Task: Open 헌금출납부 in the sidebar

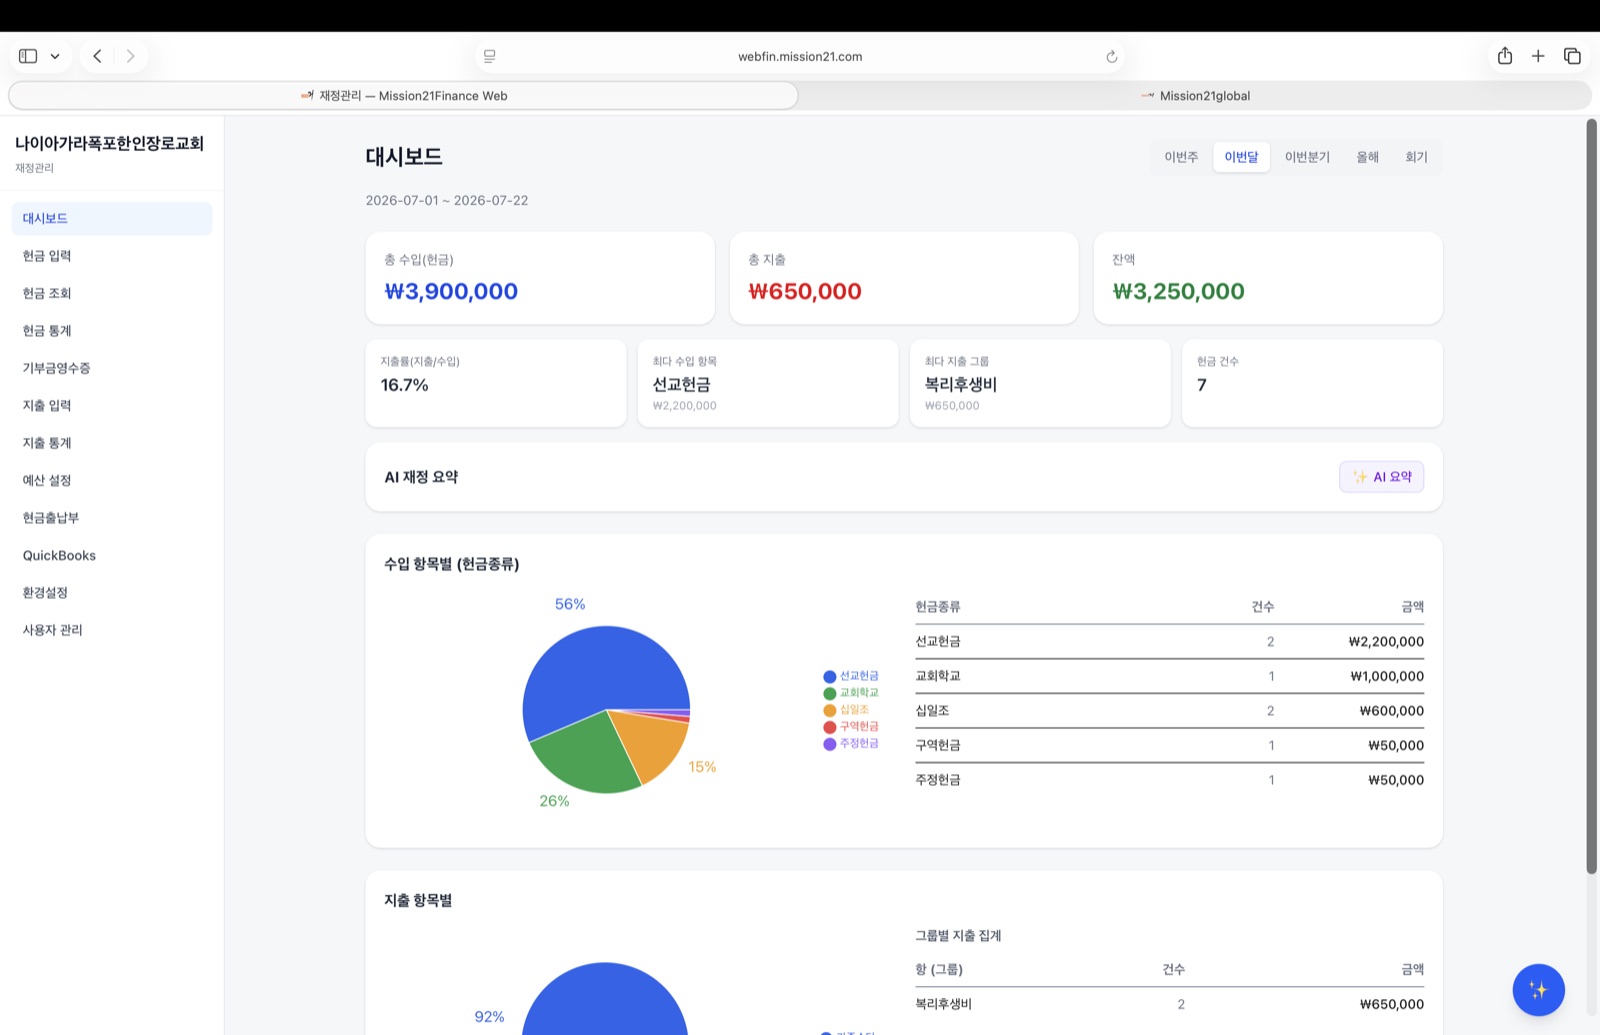Action: click(x=112, y=518)
